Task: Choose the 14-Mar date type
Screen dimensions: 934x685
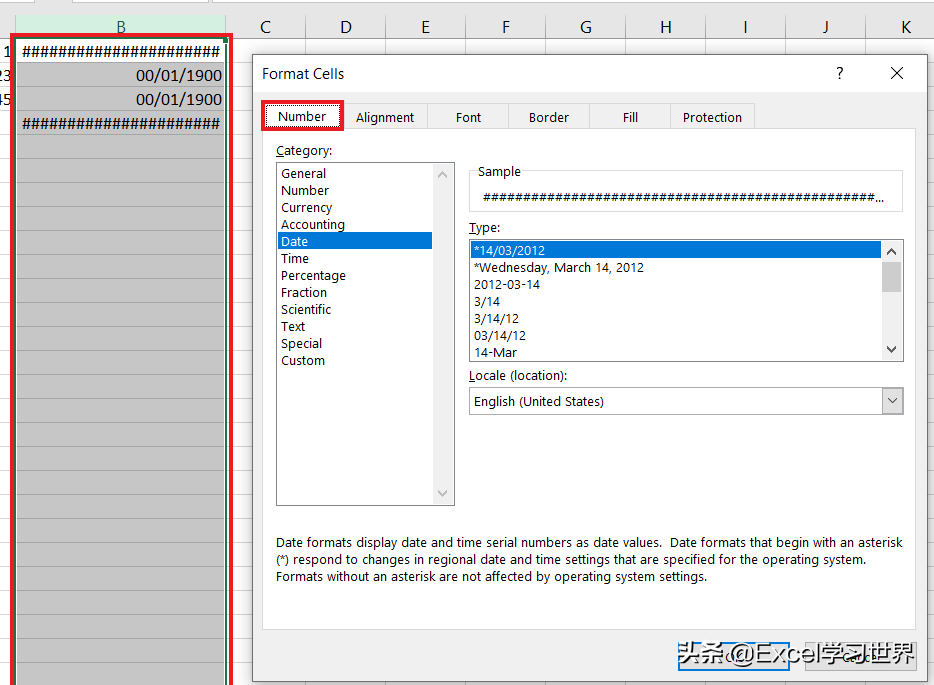Action: 675,352
